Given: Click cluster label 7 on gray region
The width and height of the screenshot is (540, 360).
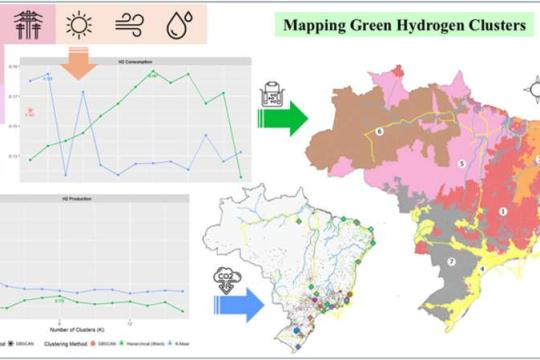Looking at the screenshot, I should pos(451,261).
